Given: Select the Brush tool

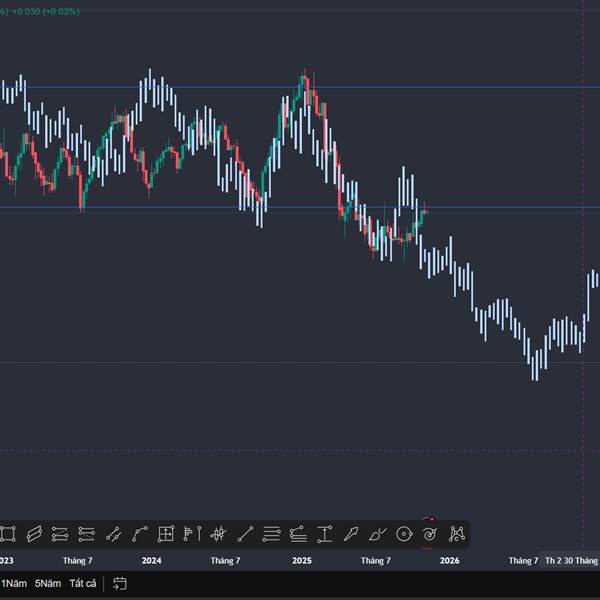Looking at the screenshot, I should pos(377,533).
